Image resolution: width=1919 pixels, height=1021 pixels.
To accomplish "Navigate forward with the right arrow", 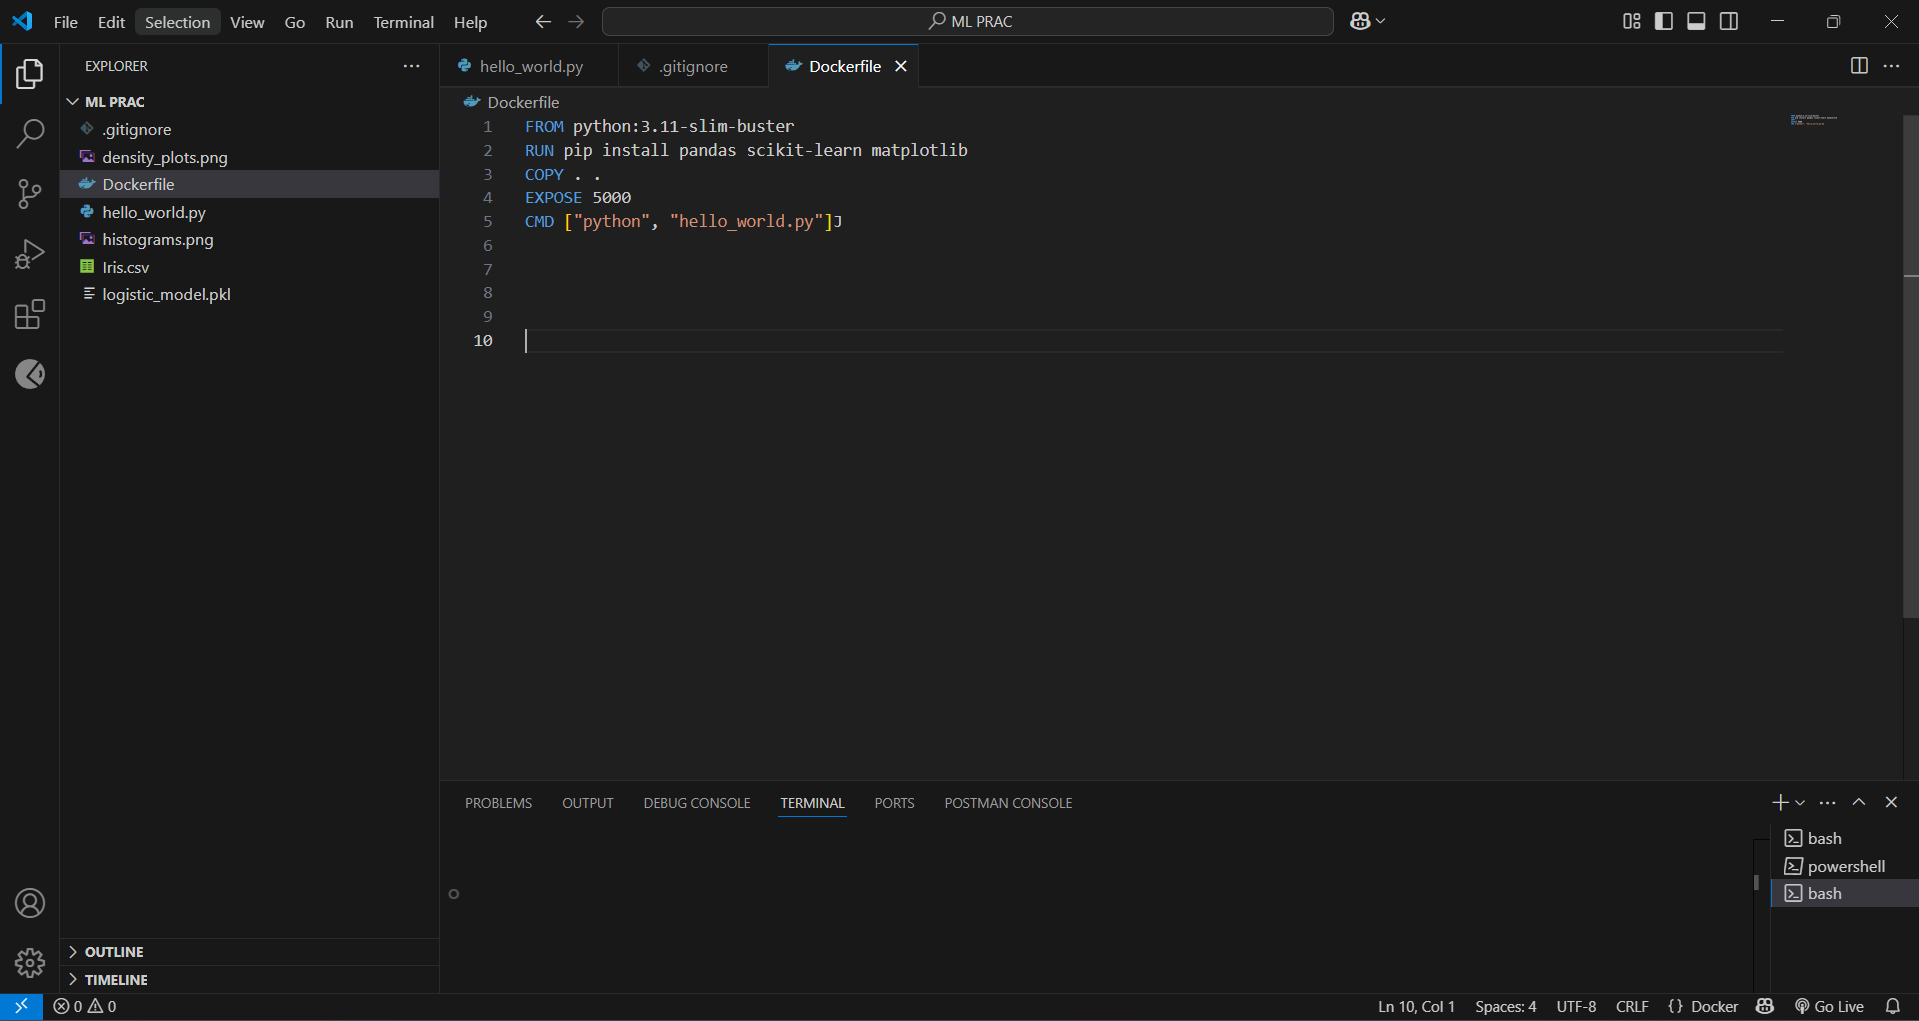I will point(576,21).
